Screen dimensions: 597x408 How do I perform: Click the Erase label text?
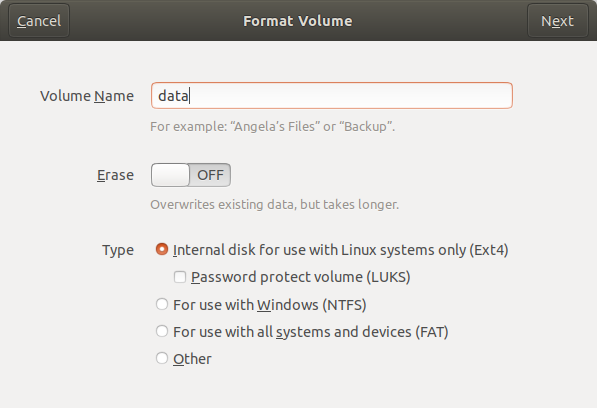(x=115, y=175)
